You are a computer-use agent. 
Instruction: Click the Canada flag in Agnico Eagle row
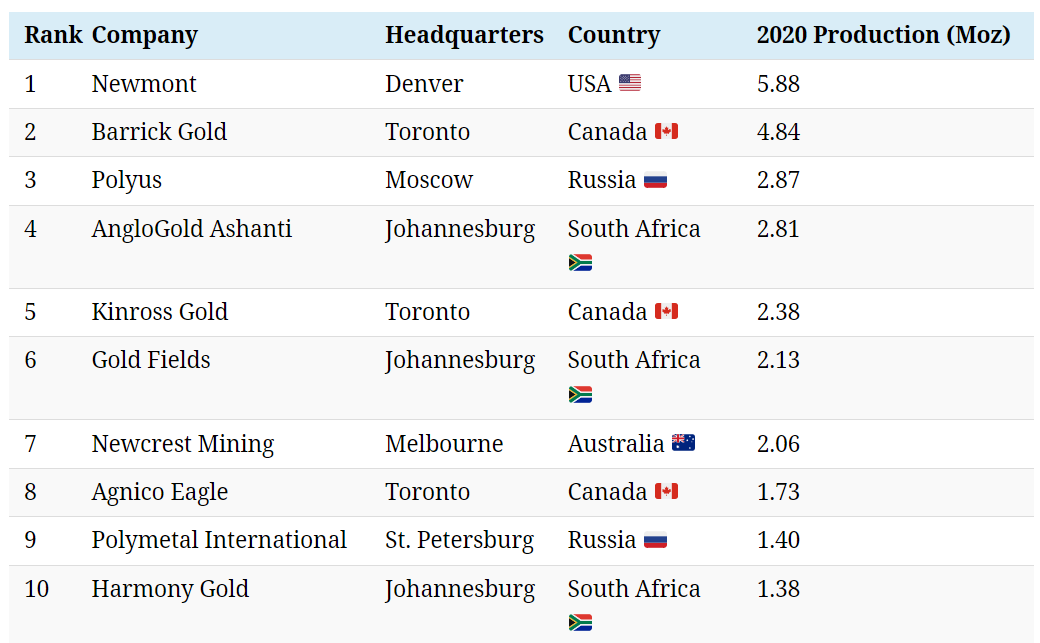(x=666, y=492)
